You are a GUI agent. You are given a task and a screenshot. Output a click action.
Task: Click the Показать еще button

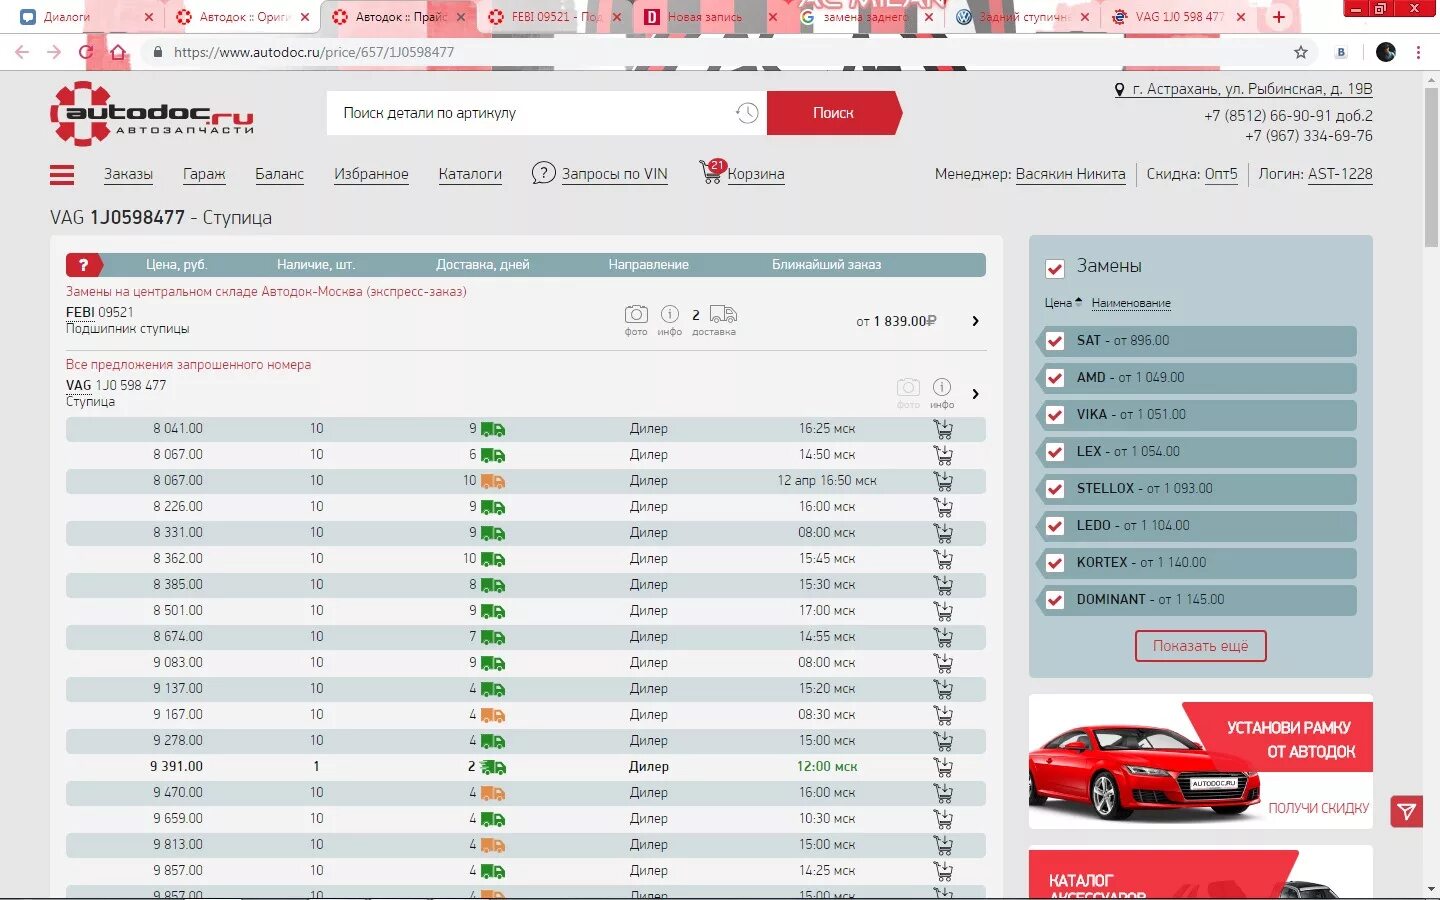pos(1200,646)
